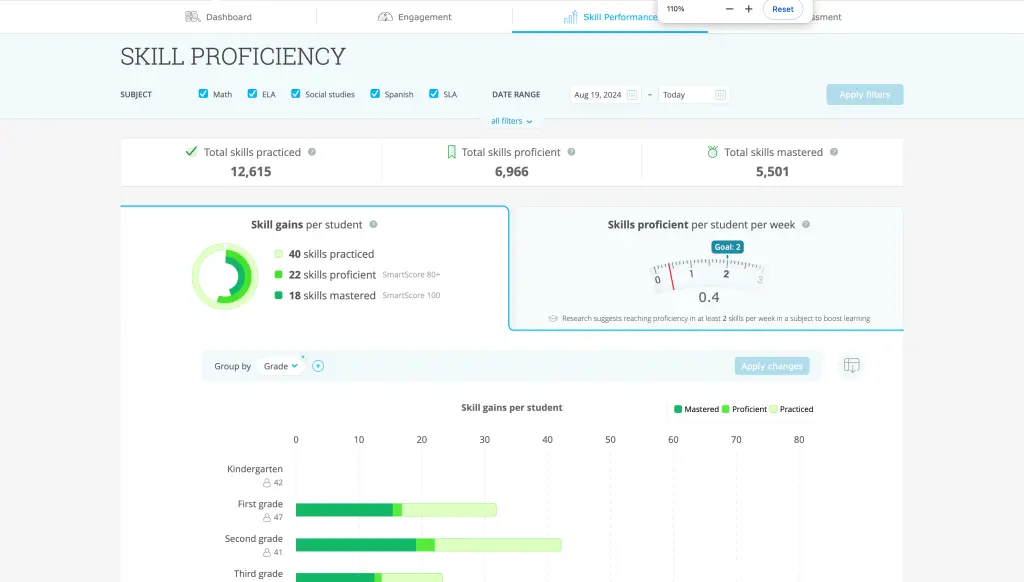Click the Kindergarten row label
This screenshot has width=1024, height=582.
(x=255, y=469)
